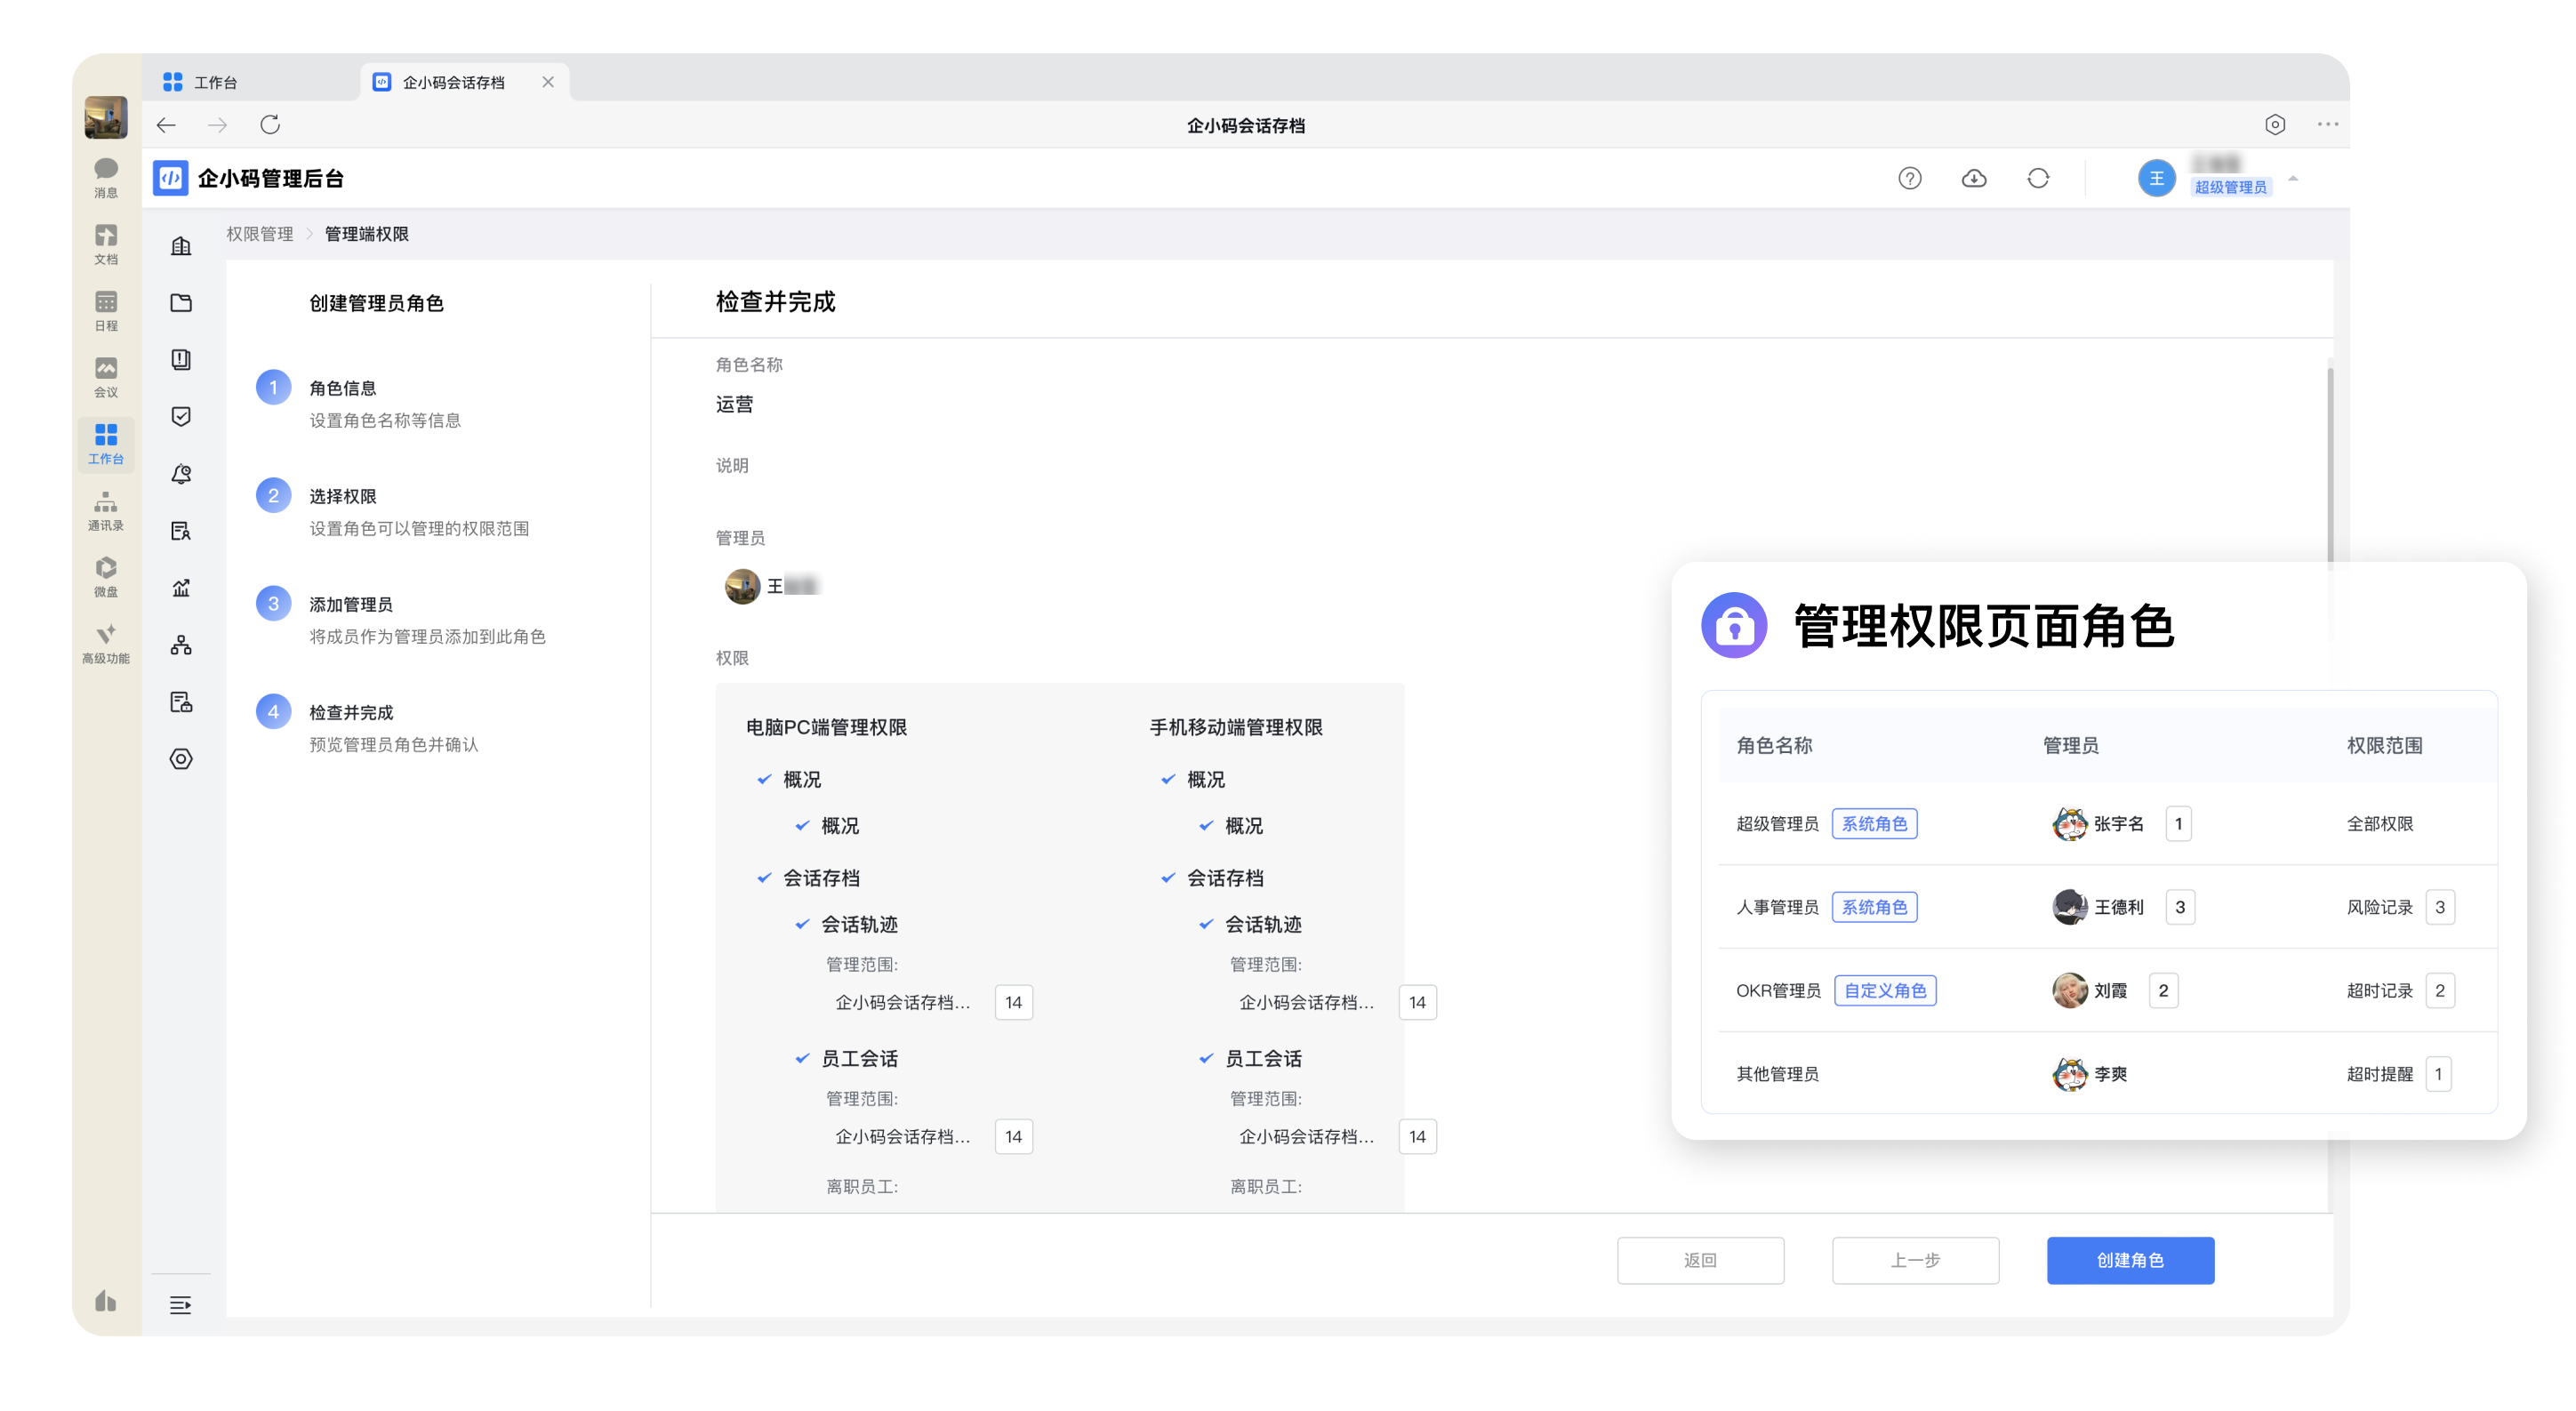Click the 自定义角色 tag for OKR管理员
Viewport: 2576px width, 1411px height.
click(1885, 990)
